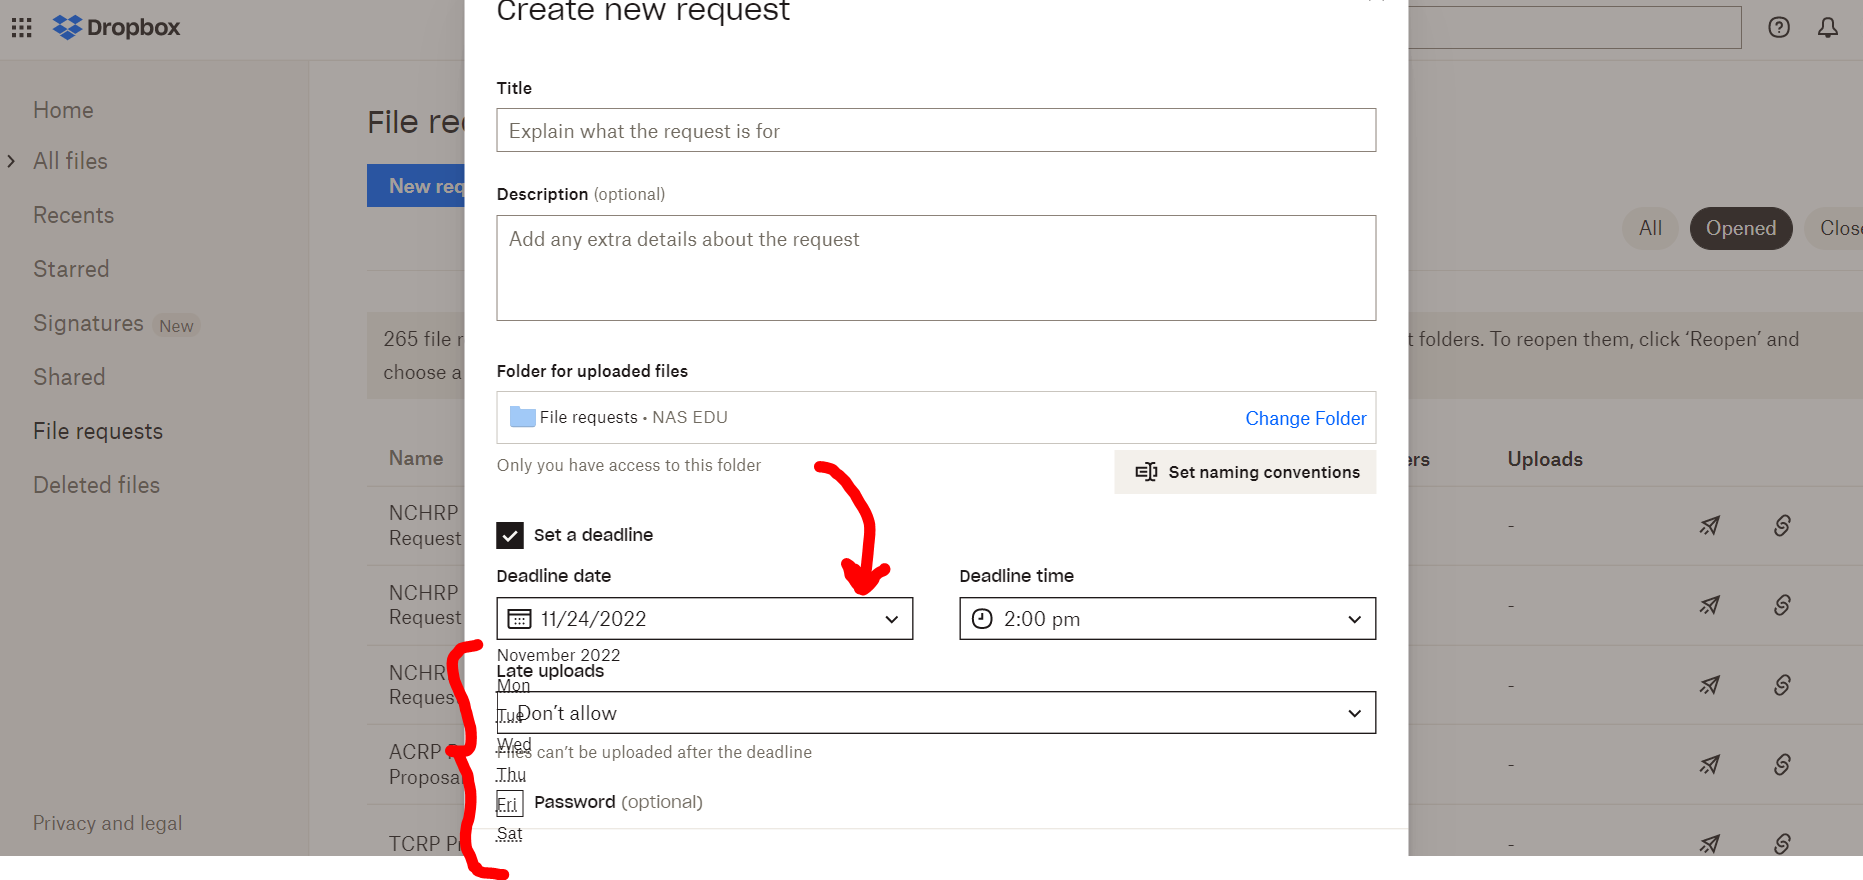Click copy link icon in second NCHRP row
This screenshot has width=1863, height=880.
coord(1782,605)
